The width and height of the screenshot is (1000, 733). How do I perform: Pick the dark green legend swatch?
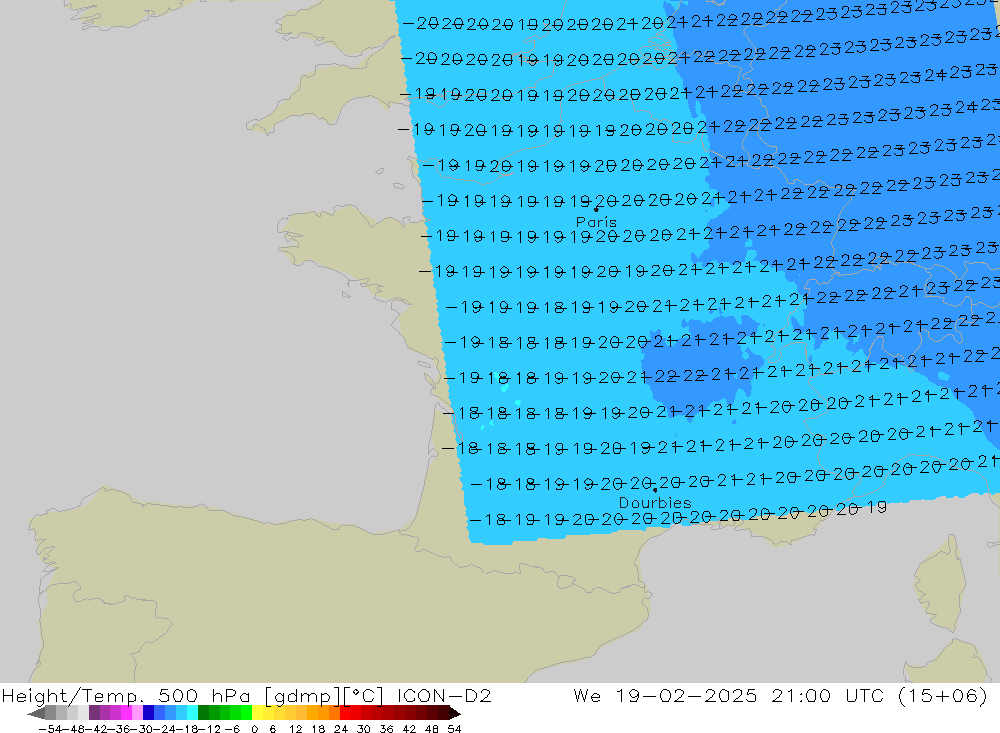click(203, 713)
